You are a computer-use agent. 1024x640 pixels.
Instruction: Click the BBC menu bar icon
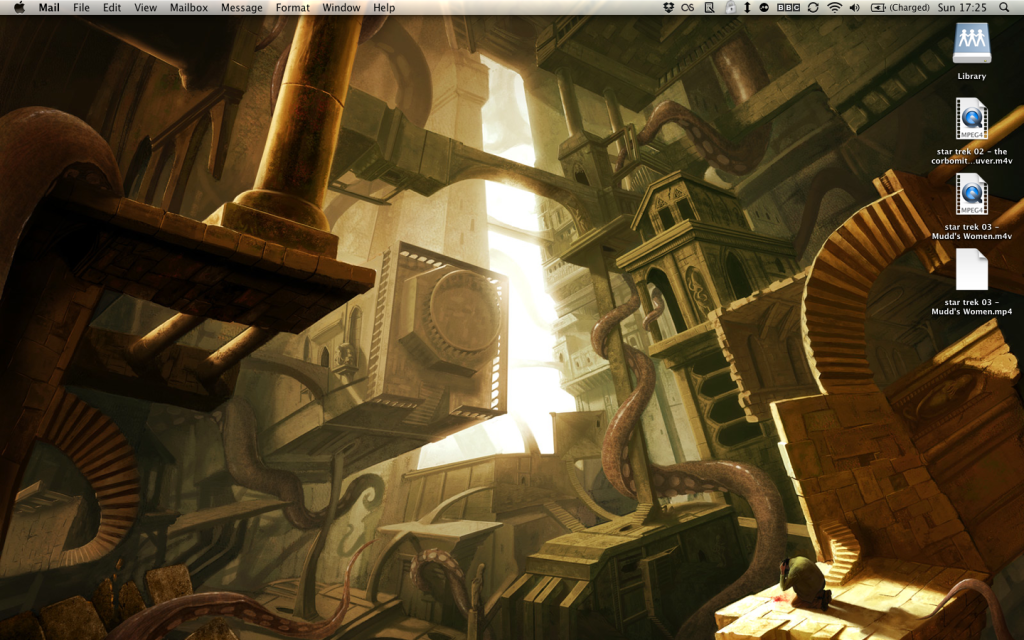click(788, 7)
